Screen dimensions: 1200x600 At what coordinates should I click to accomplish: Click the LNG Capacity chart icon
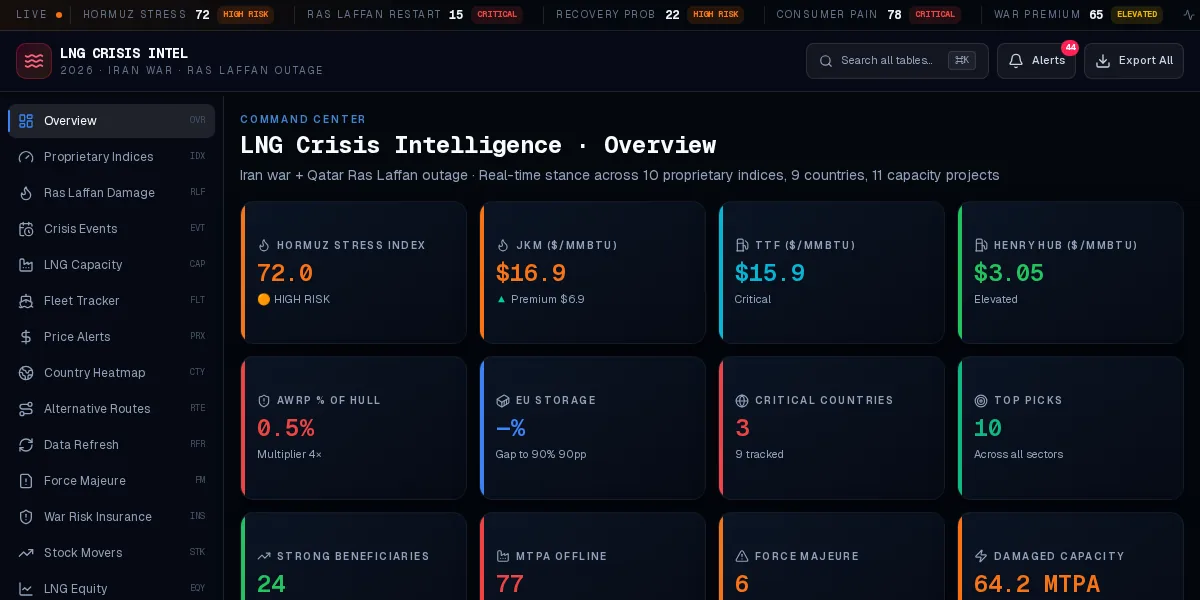click(x=26, y=265)
